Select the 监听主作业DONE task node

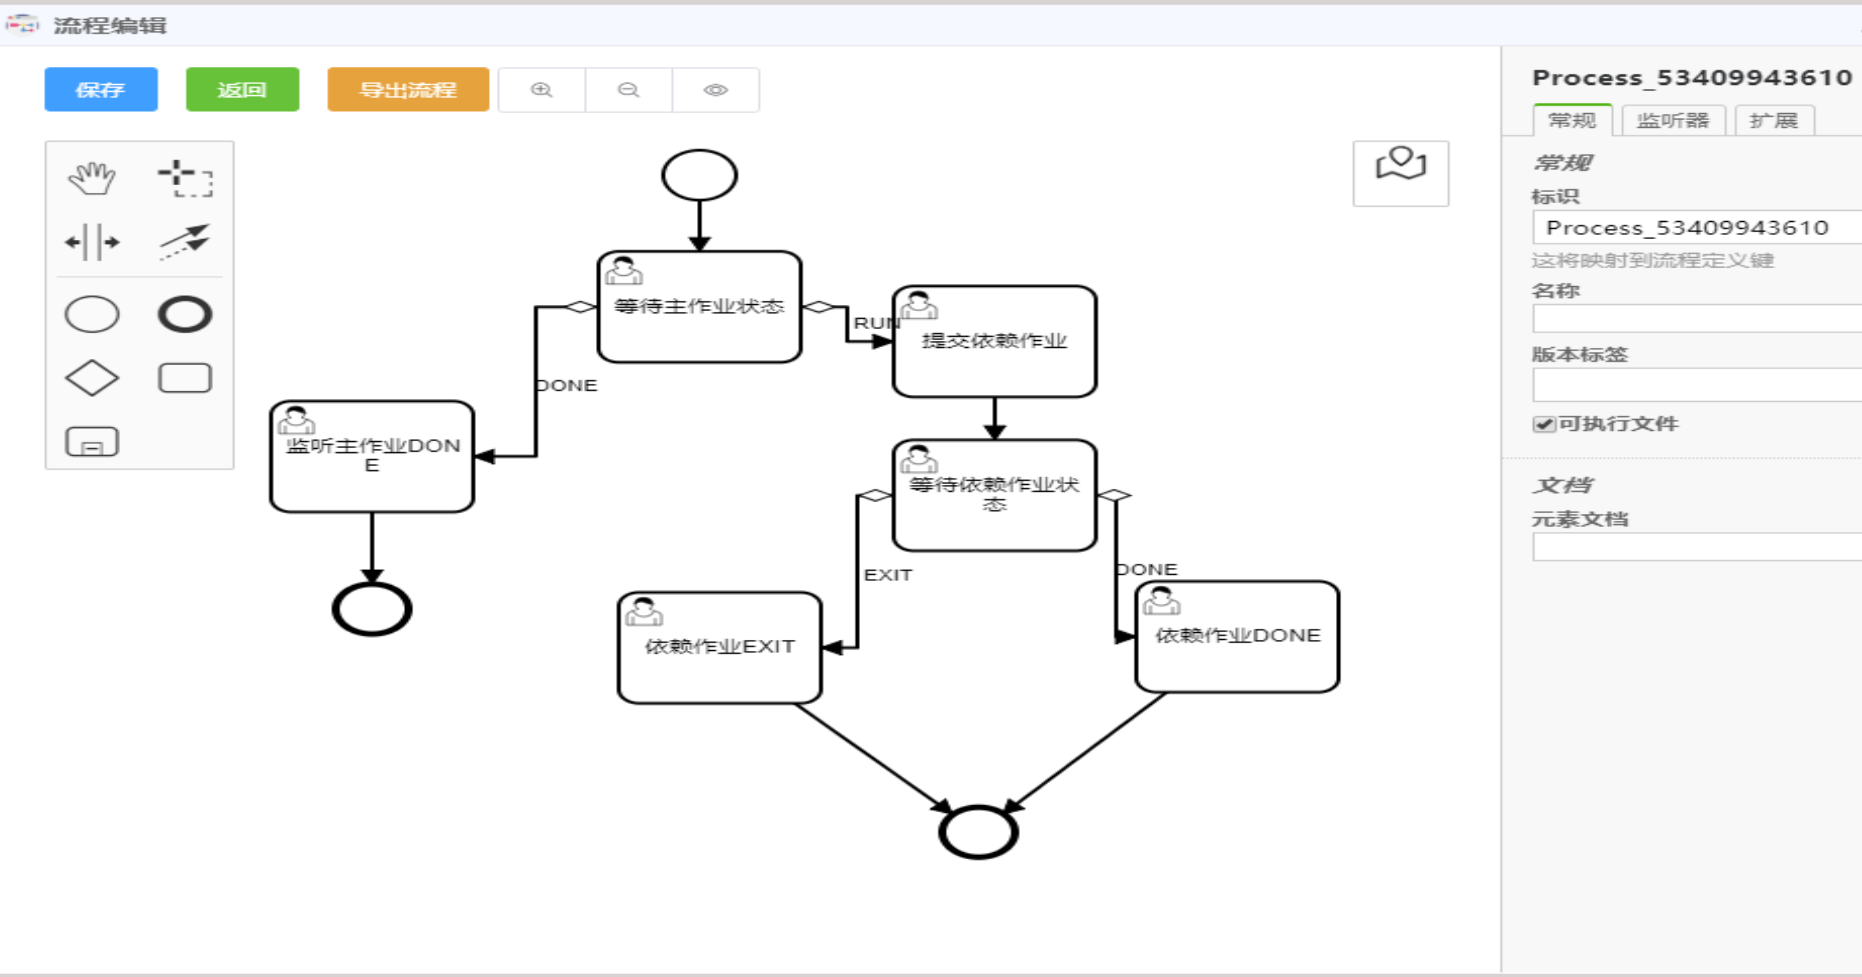(x=372, y=457)
